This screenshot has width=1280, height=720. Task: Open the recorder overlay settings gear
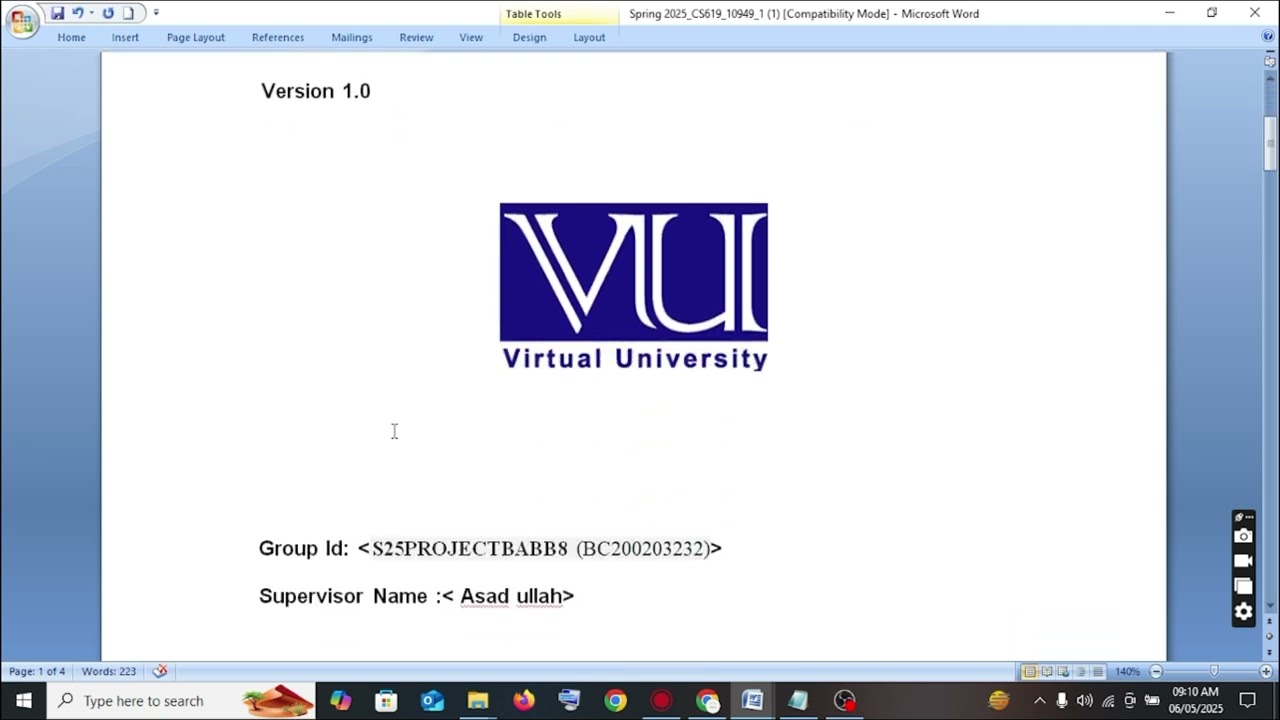[x=1243, y=612]
